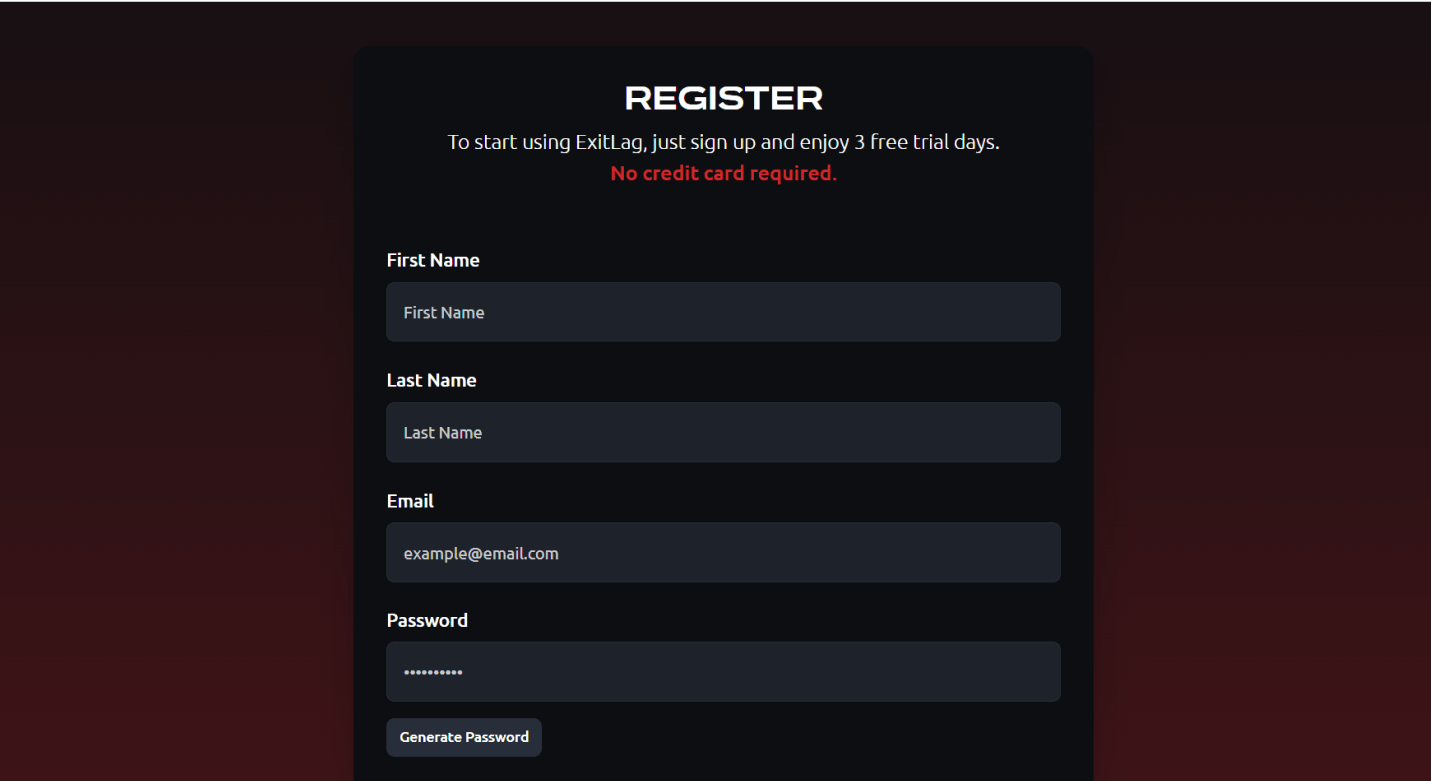Click the First Name label

tap(433, 260)
